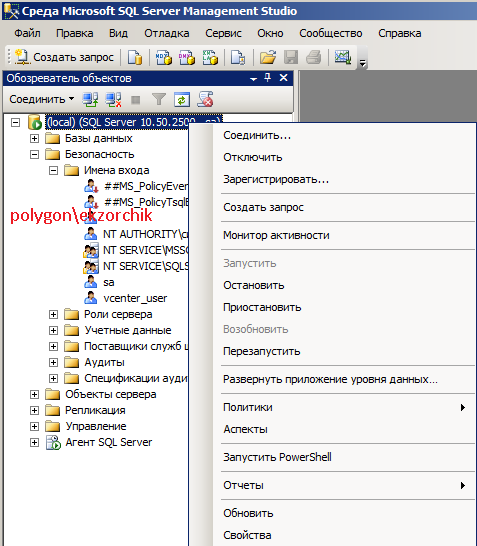Viewport: 477px width, 546px height.
Task: Select the sa login
Action: 109,282
